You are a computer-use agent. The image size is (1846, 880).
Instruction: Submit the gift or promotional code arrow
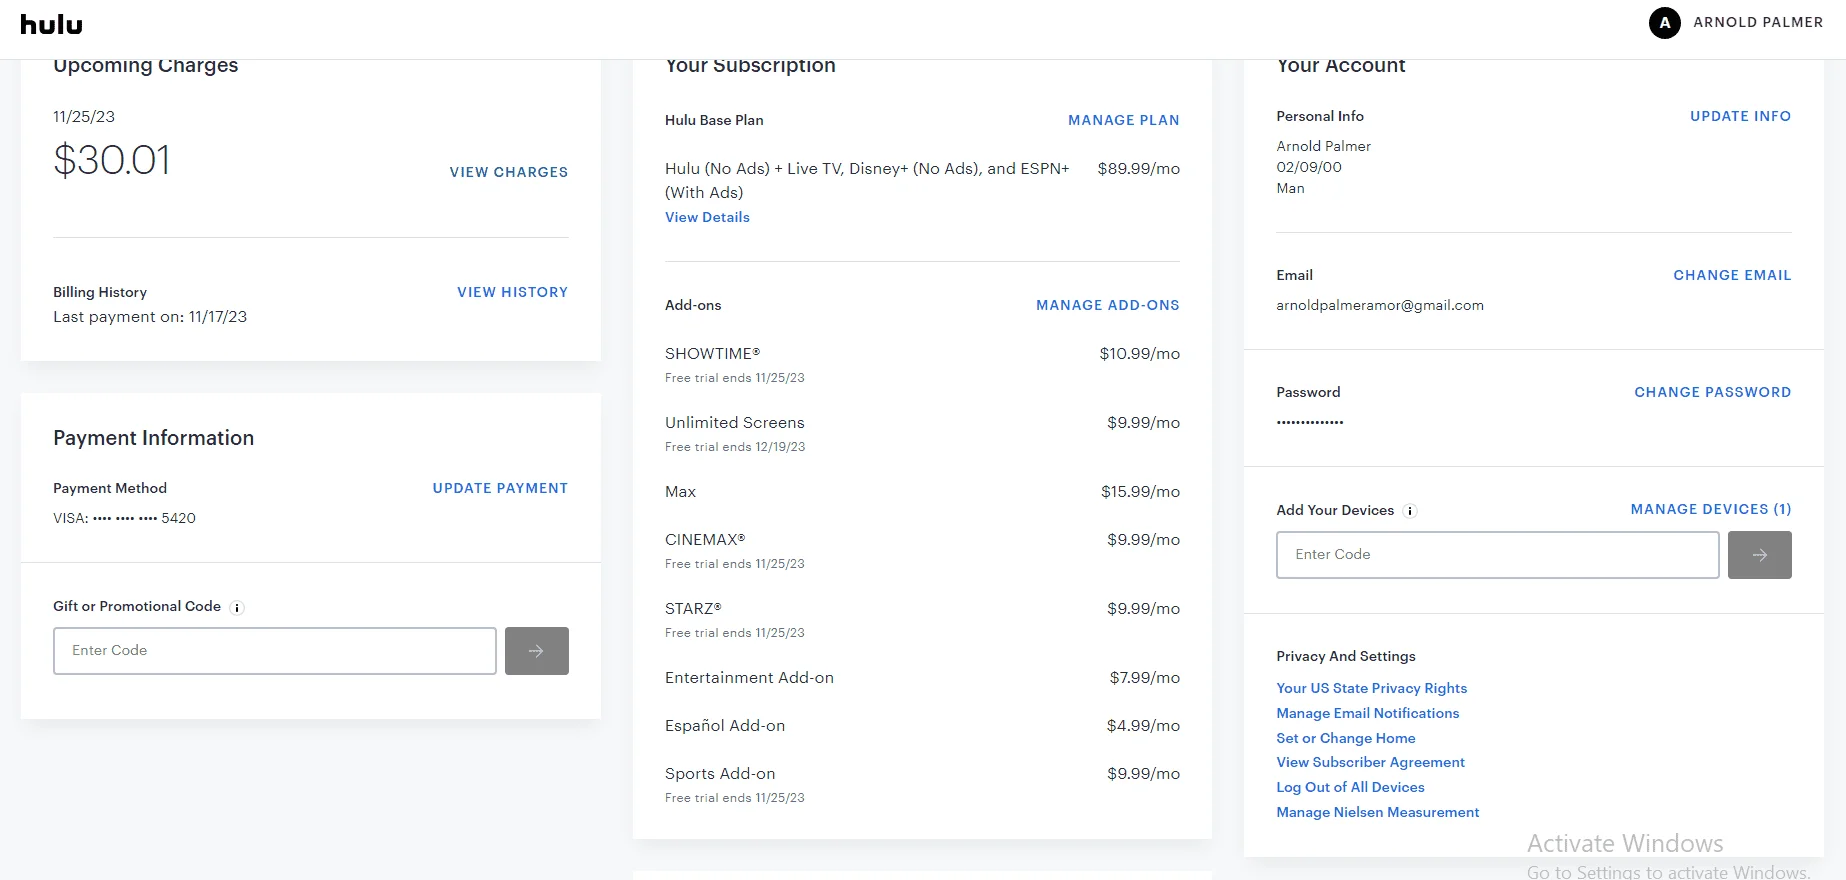[536, 651]
